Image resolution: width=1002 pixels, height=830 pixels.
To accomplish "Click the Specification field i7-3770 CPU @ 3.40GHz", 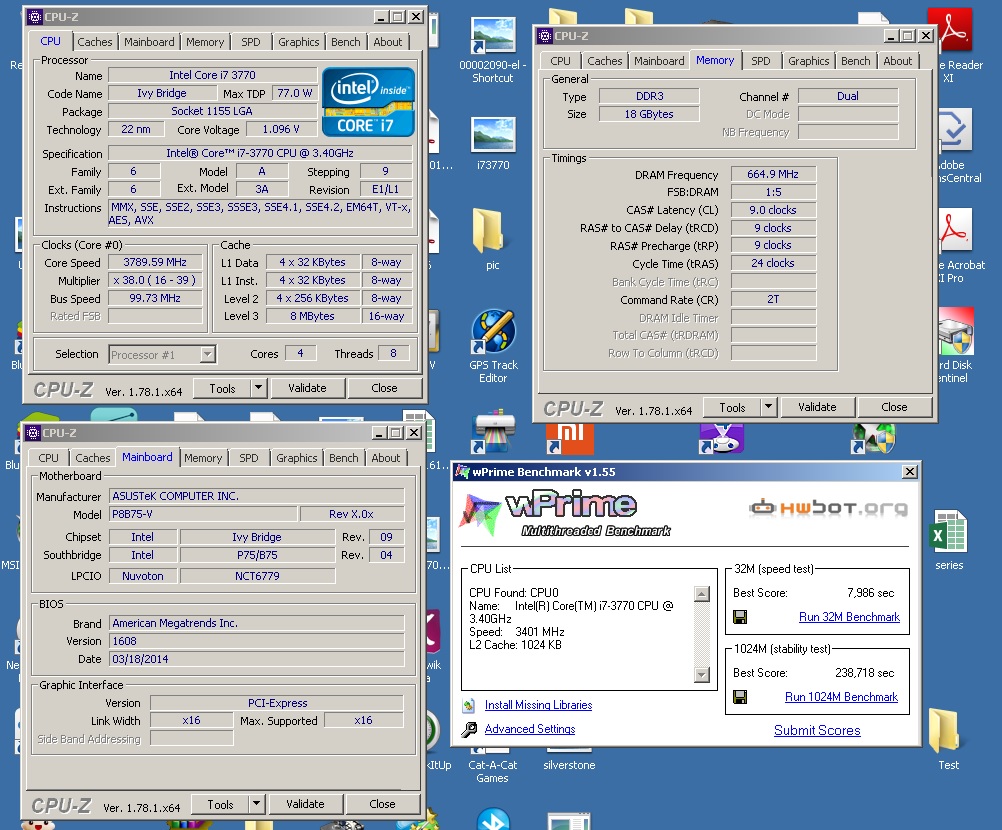I will point(260,153).
